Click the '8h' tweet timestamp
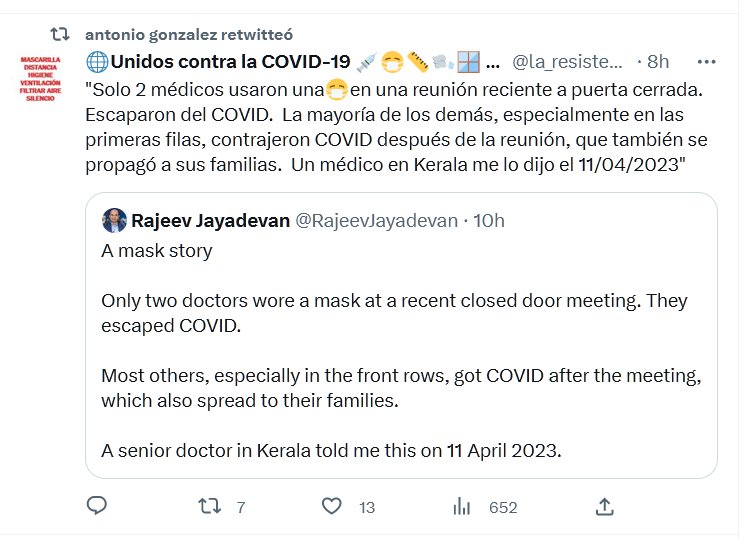This screenshot has height=538, width=744. [x=658, y=62]
